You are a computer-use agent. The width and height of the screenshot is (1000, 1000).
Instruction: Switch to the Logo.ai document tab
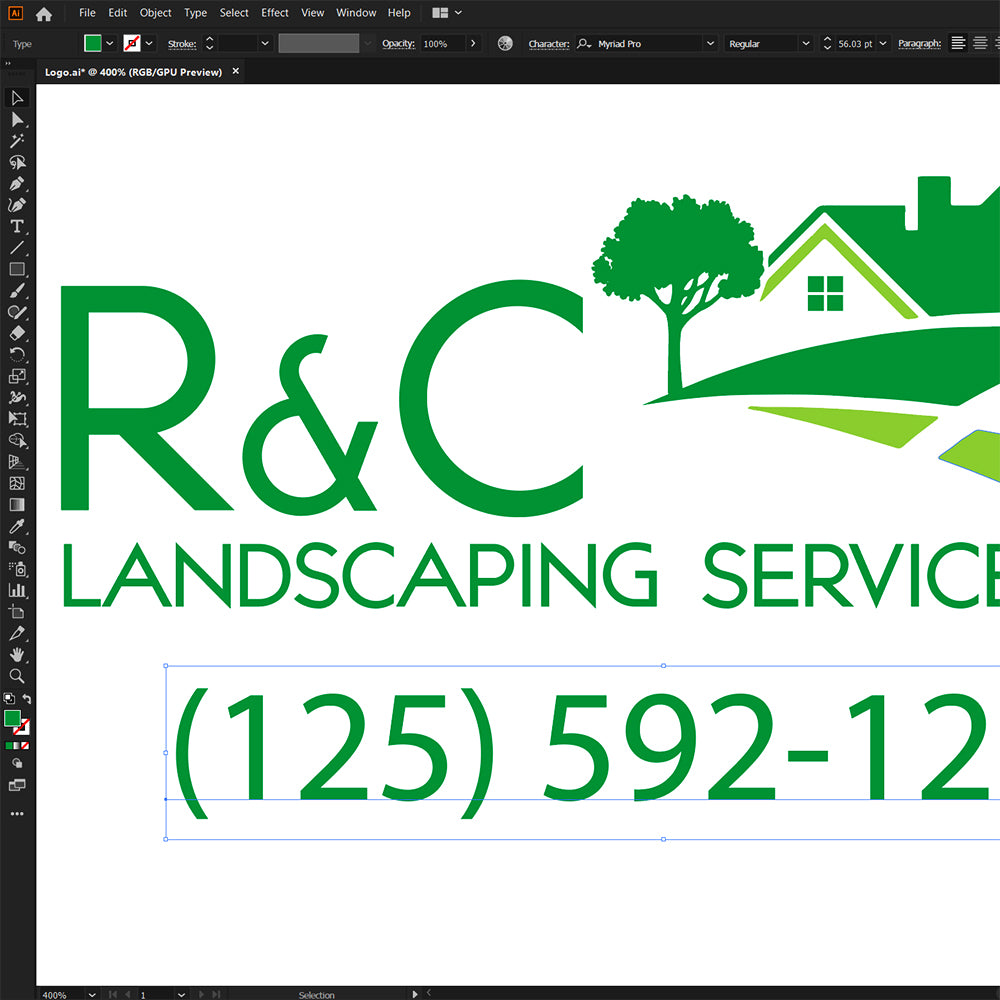(133, 72)
